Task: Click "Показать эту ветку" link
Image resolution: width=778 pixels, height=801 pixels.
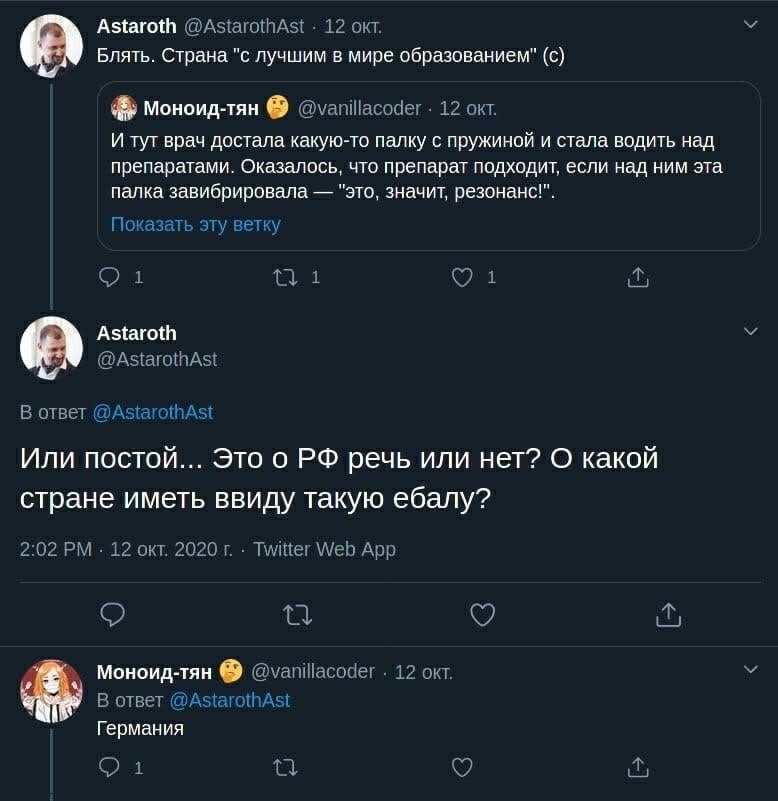Action: pos(195,224)
